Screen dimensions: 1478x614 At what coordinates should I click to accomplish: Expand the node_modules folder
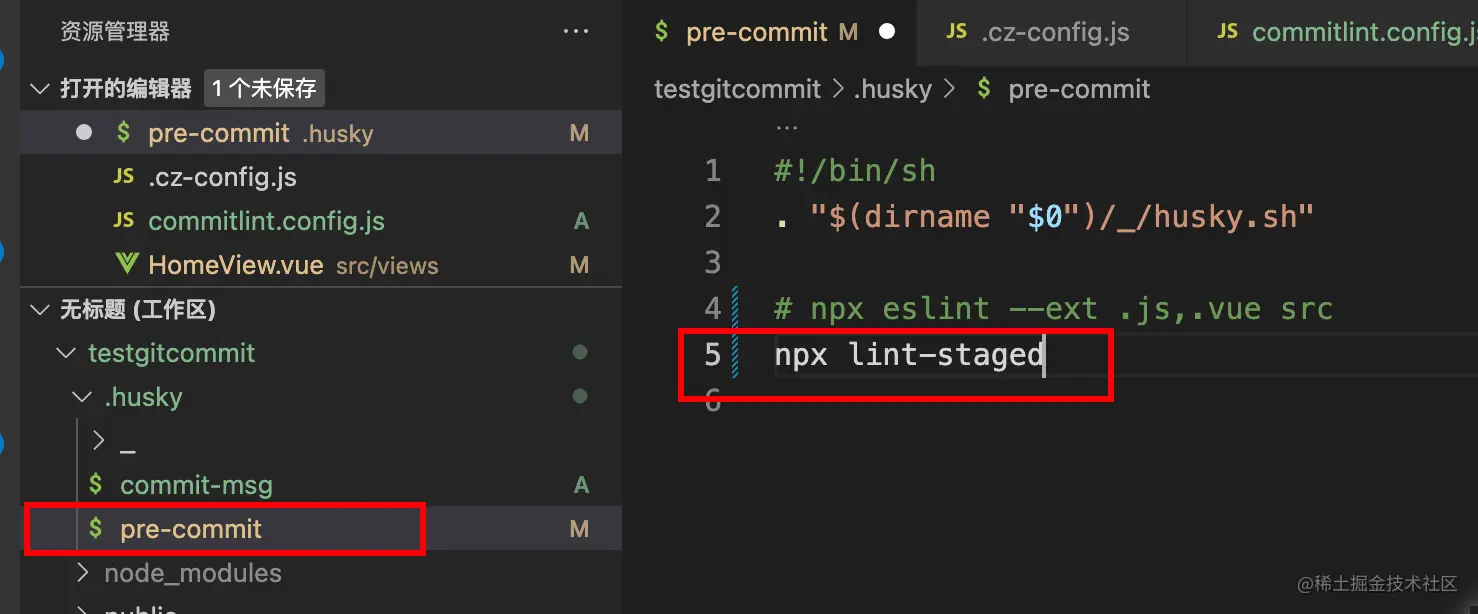click(x=84, y=573)
